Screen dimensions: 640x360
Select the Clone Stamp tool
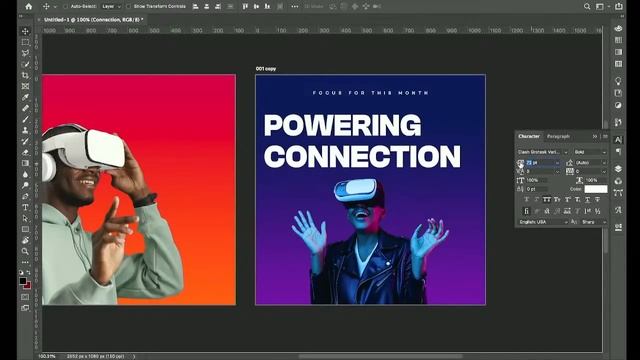pyautogui.click(x=25, y=130)
